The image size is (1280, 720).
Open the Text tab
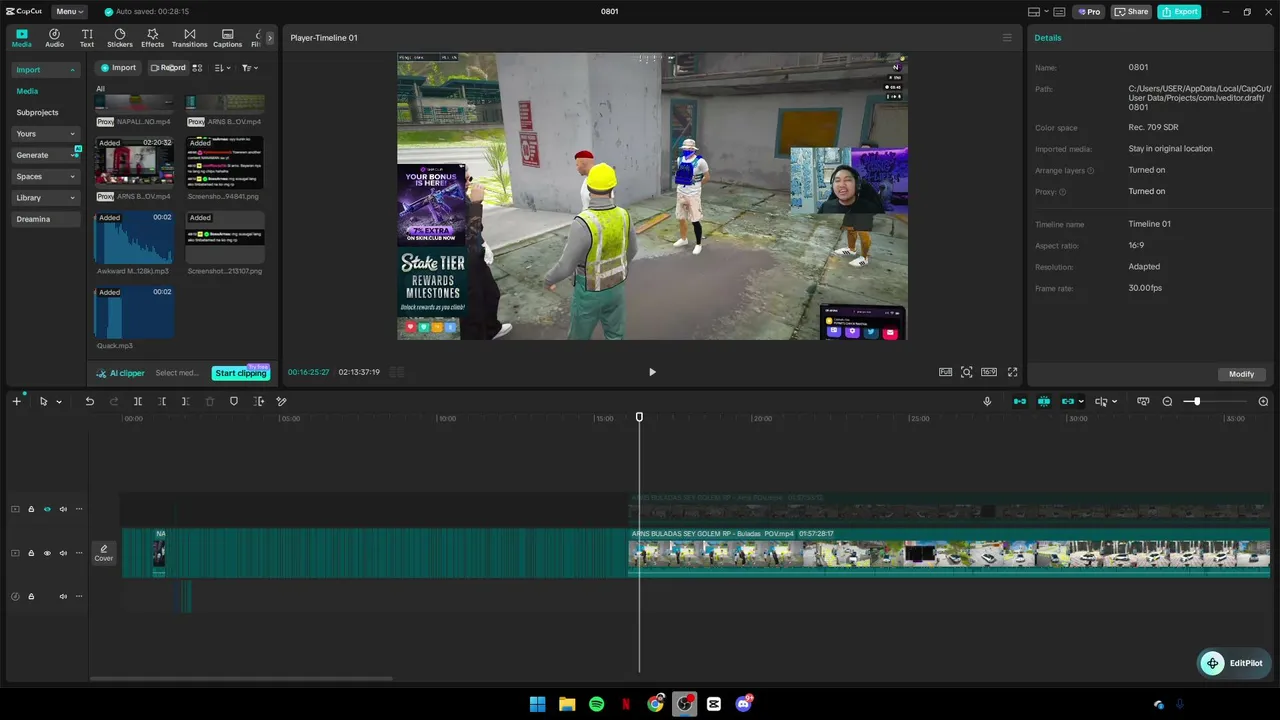pos(87,38)
